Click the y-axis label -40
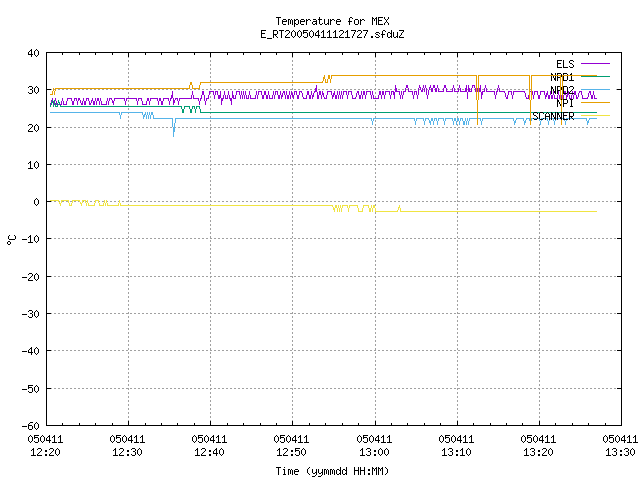Screen dimensions: 640x480 click(x=31, y=351)
